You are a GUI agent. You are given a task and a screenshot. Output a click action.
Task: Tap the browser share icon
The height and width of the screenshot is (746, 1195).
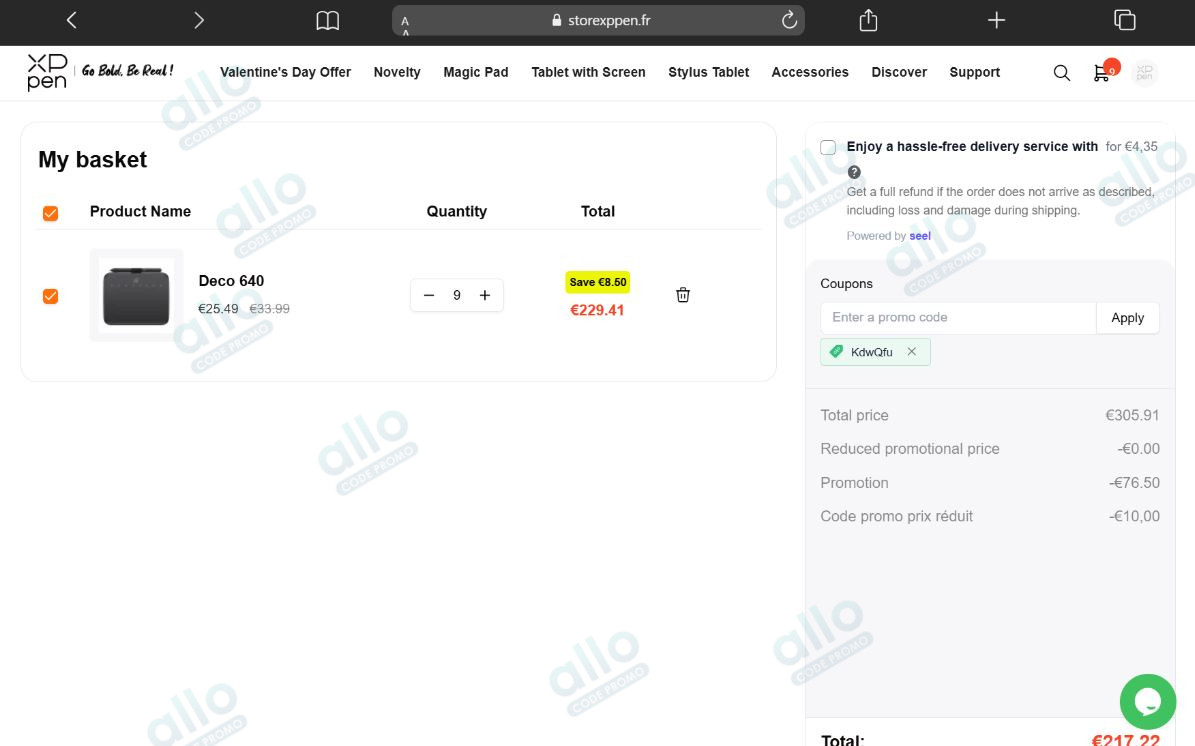pos(868,21)
